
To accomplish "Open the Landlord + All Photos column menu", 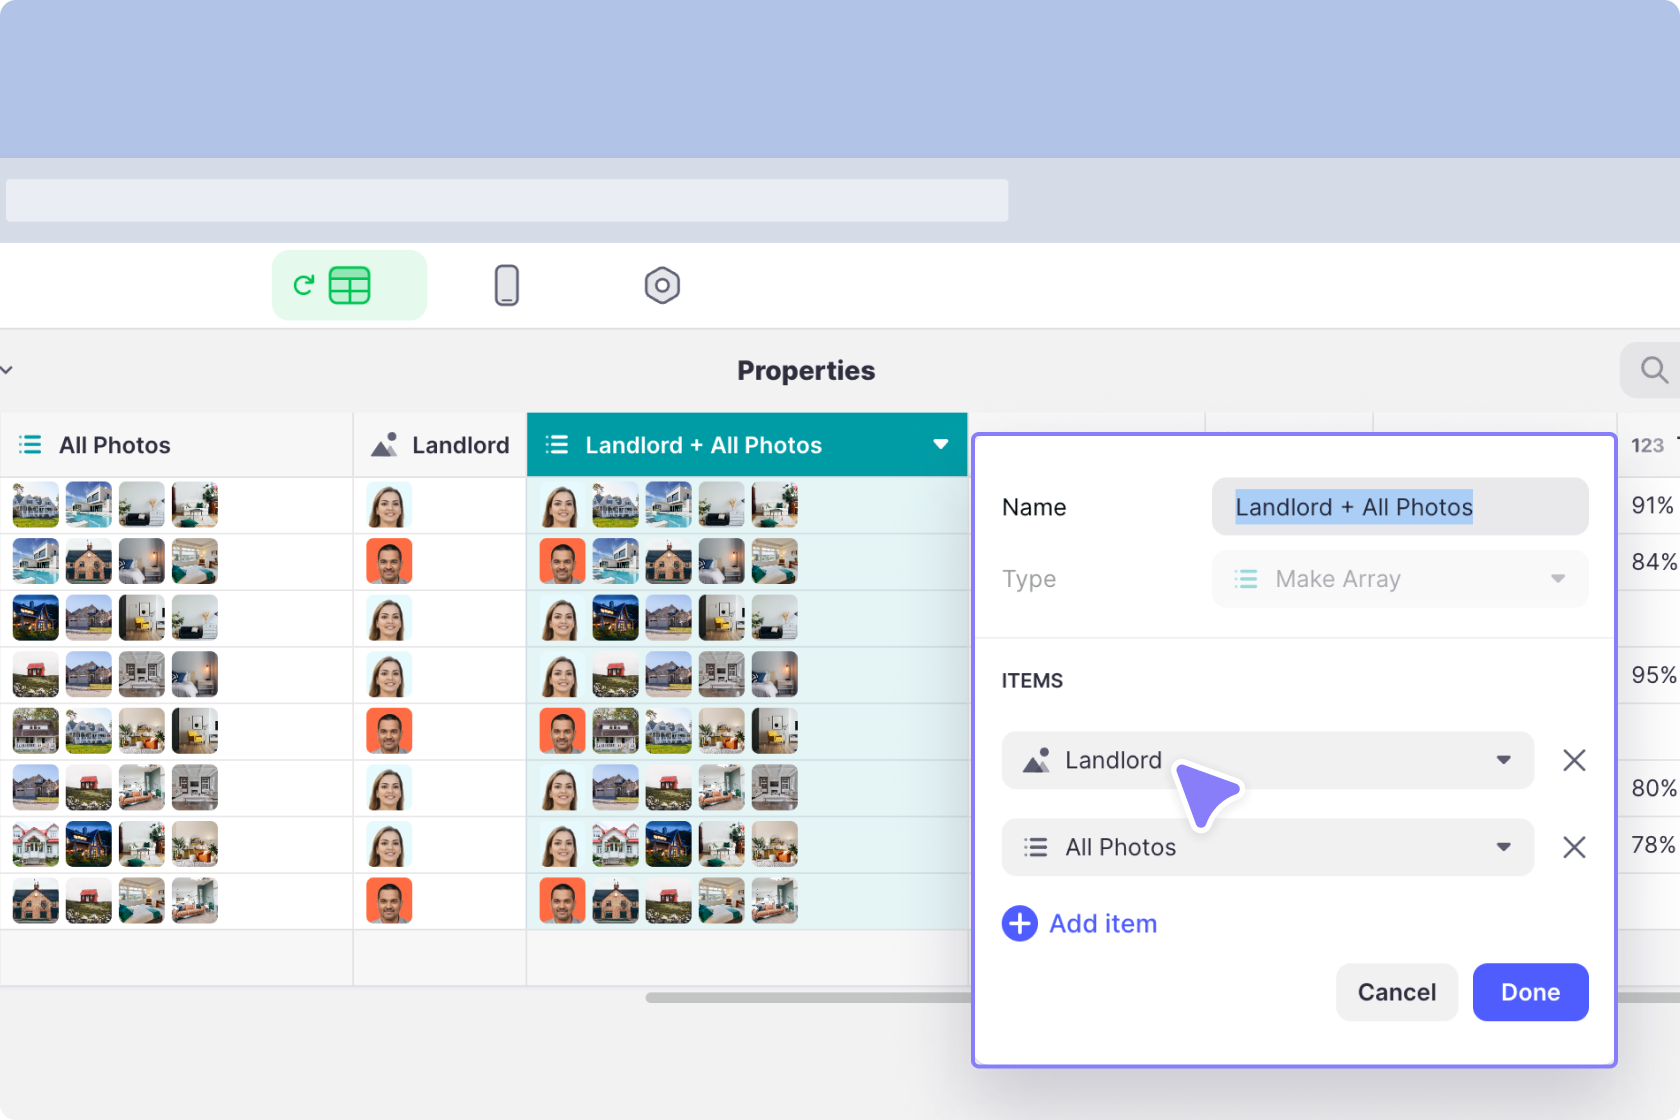I will pyautogui.click(x=940, y=445).
